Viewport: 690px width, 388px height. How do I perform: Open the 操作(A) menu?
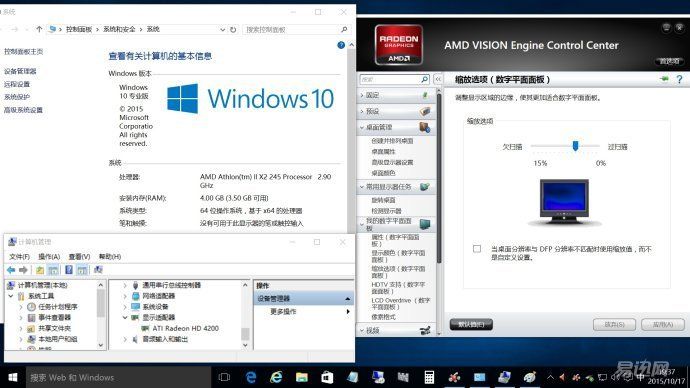(49, 256)
